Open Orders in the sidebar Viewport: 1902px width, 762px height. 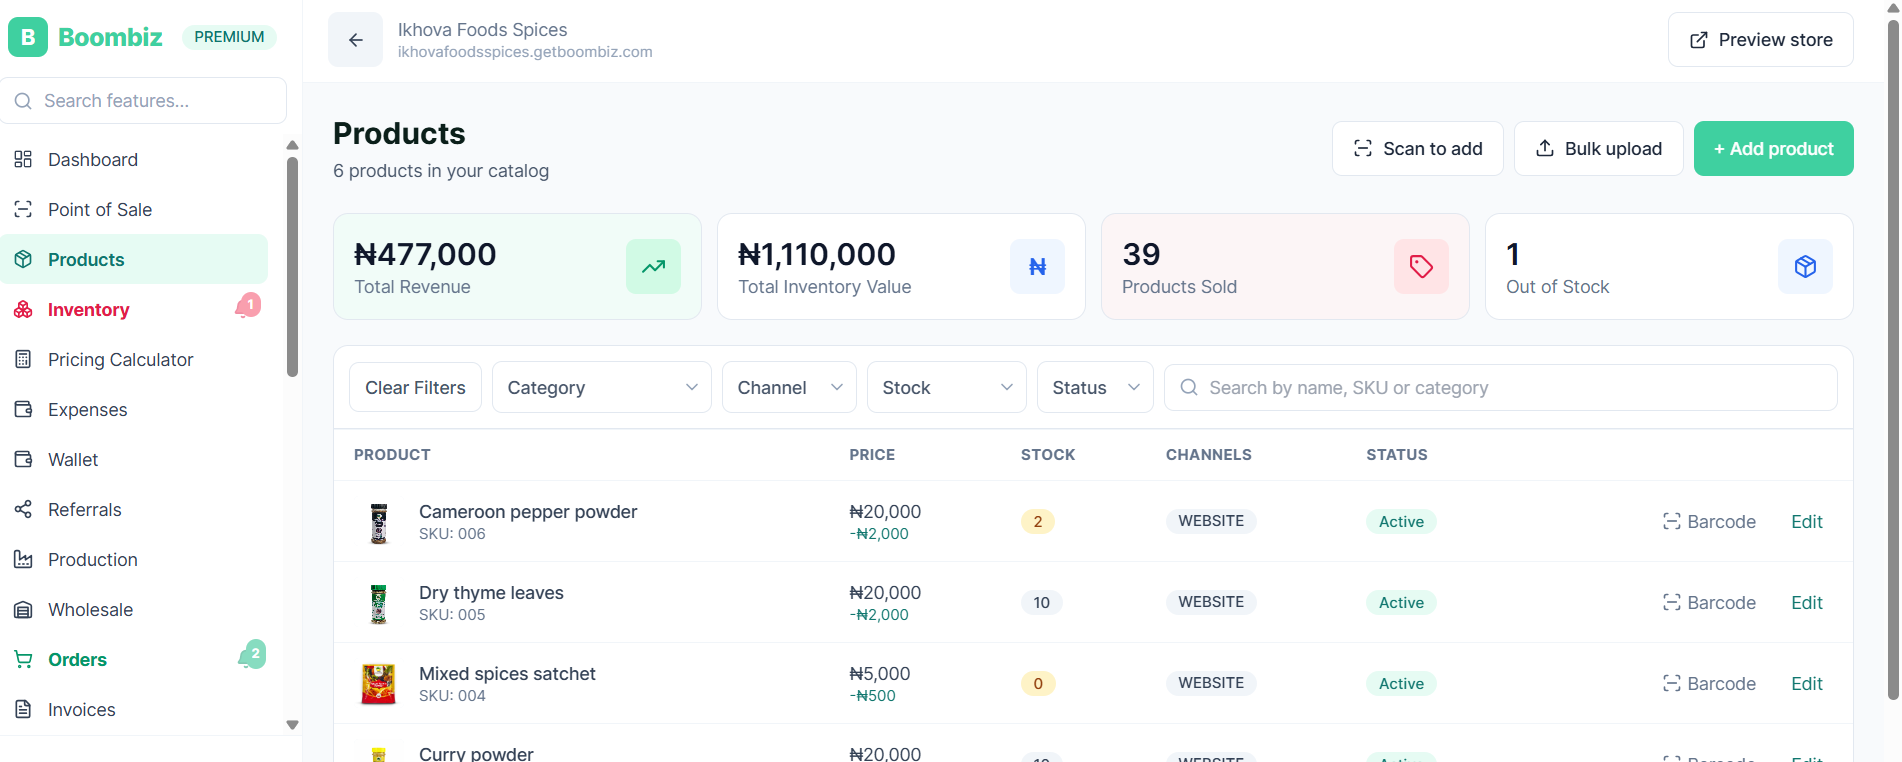tap(134, 660)
